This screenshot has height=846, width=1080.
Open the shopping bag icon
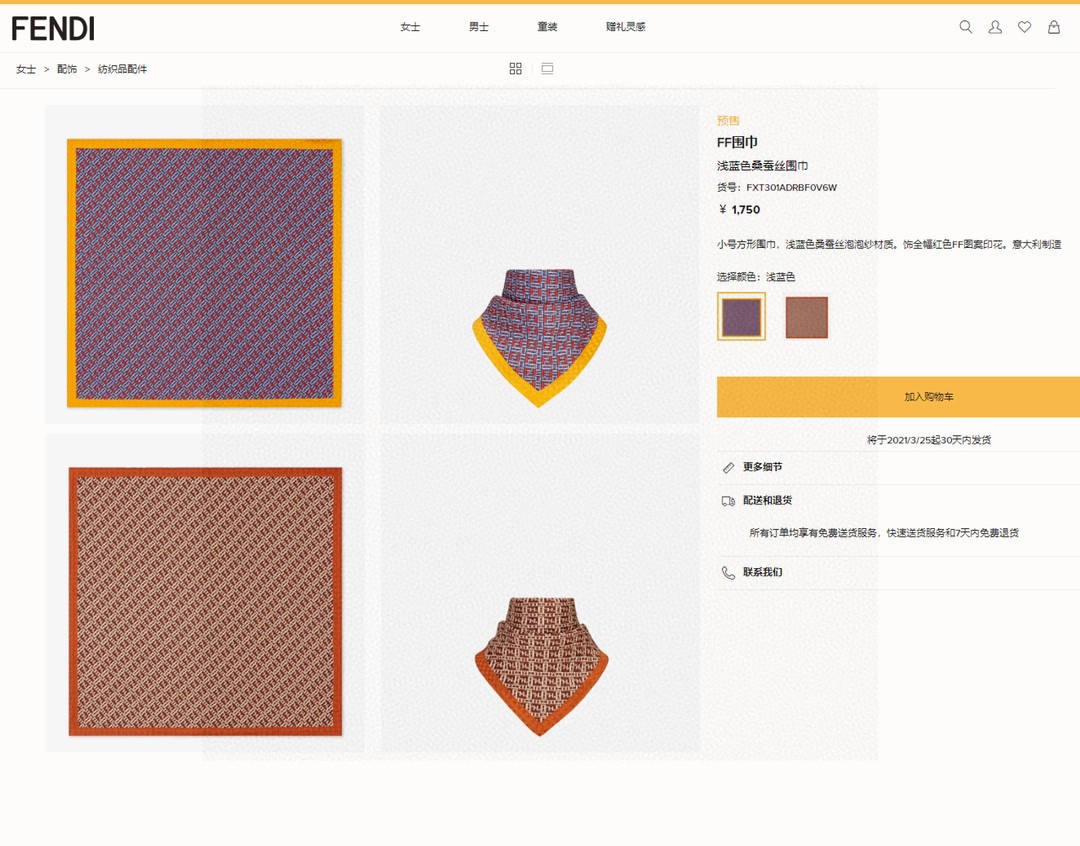point(1053,27)
